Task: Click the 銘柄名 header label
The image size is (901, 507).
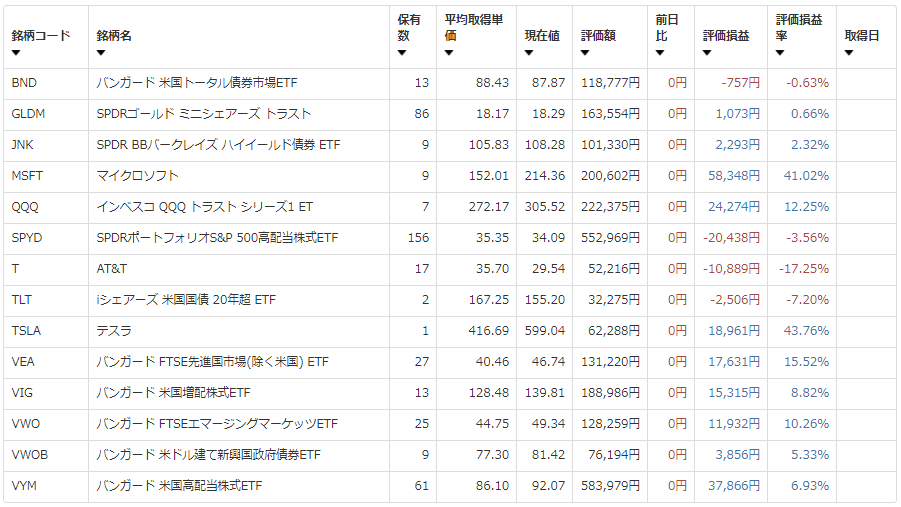Action: [114, 36]
